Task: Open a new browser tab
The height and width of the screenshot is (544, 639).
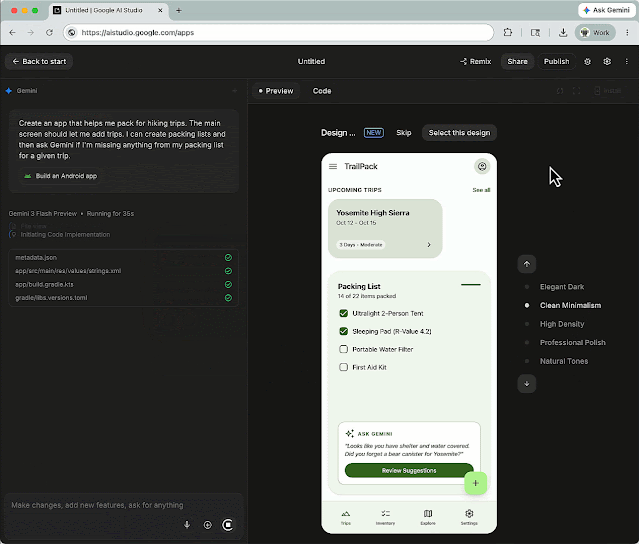Action: tap(178, 10)
